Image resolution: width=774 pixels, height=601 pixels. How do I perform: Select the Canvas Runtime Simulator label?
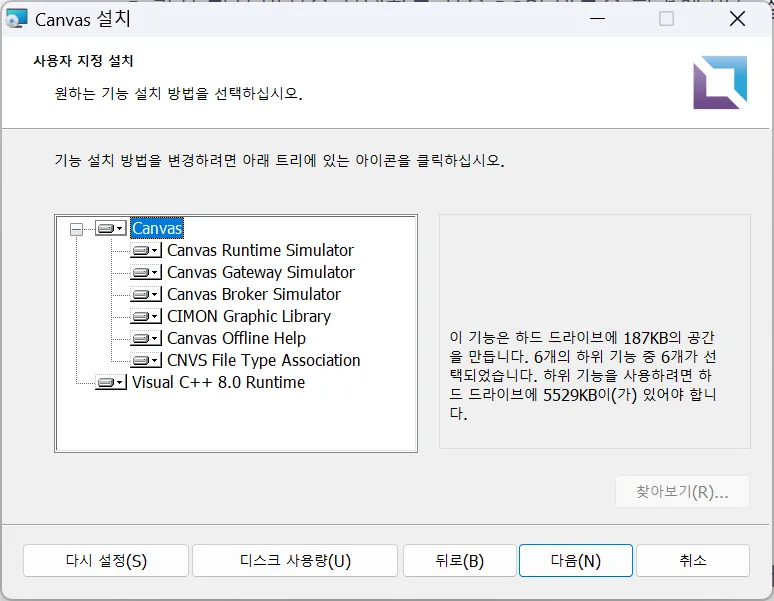click(x=260, y=251)
